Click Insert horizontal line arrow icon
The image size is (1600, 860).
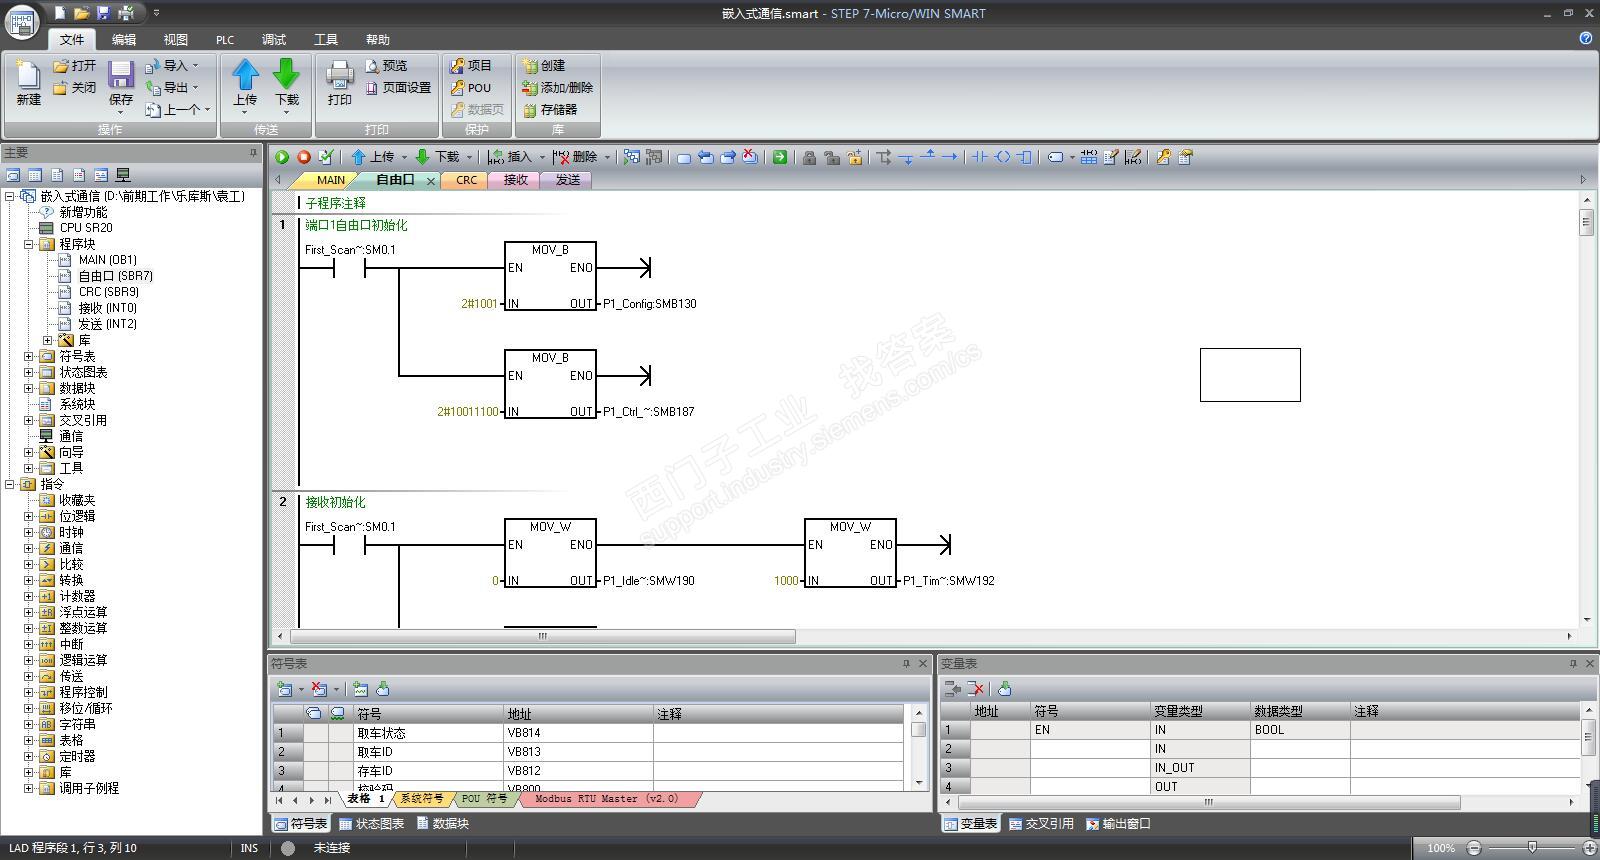(950, 157)
